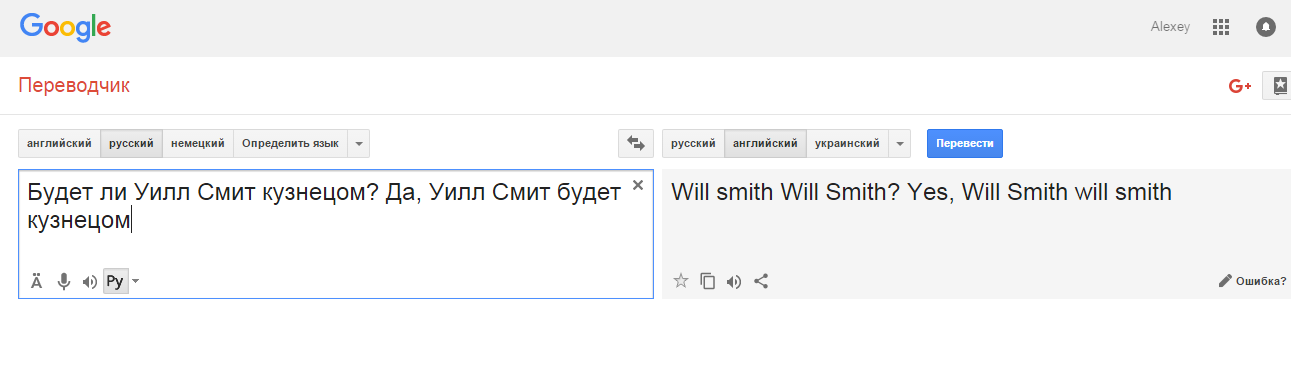This screenshot has height=374, width=1291.
Task: Listen to the English translation
Action: 734,281
